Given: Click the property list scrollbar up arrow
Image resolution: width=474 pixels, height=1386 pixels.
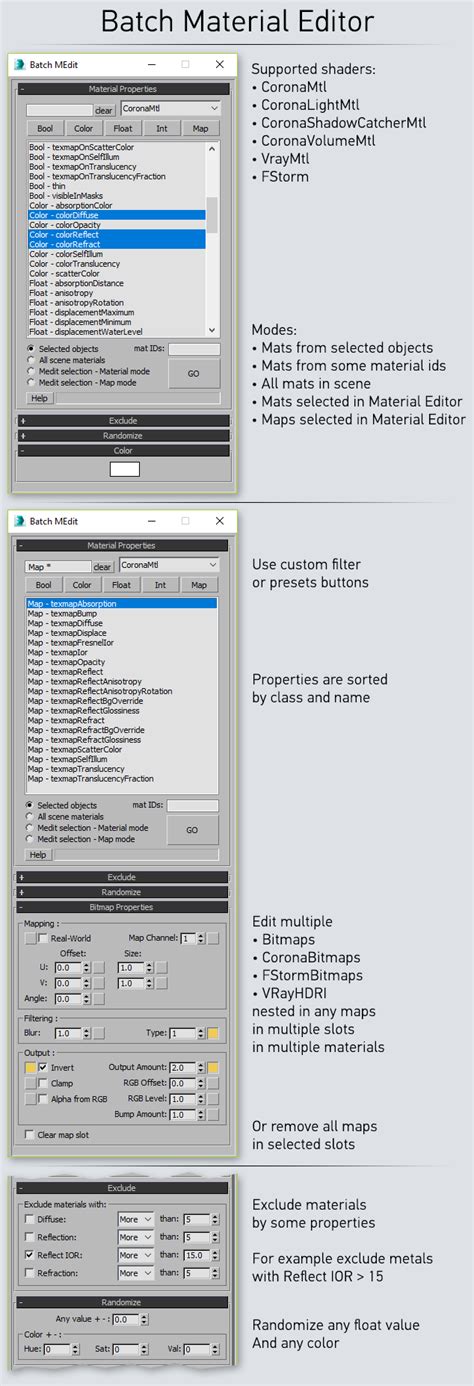Looking at the screenshot, I should [x=212, y=148].
